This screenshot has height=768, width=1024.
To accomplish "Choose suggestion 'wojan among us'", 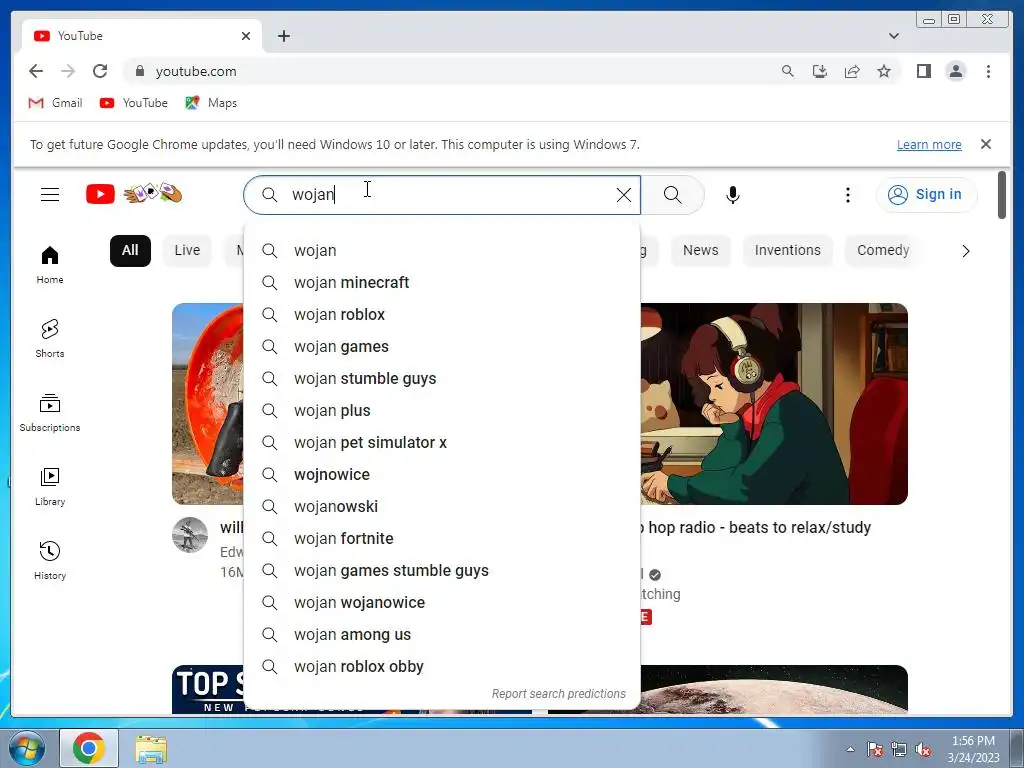I will point(441,635).
